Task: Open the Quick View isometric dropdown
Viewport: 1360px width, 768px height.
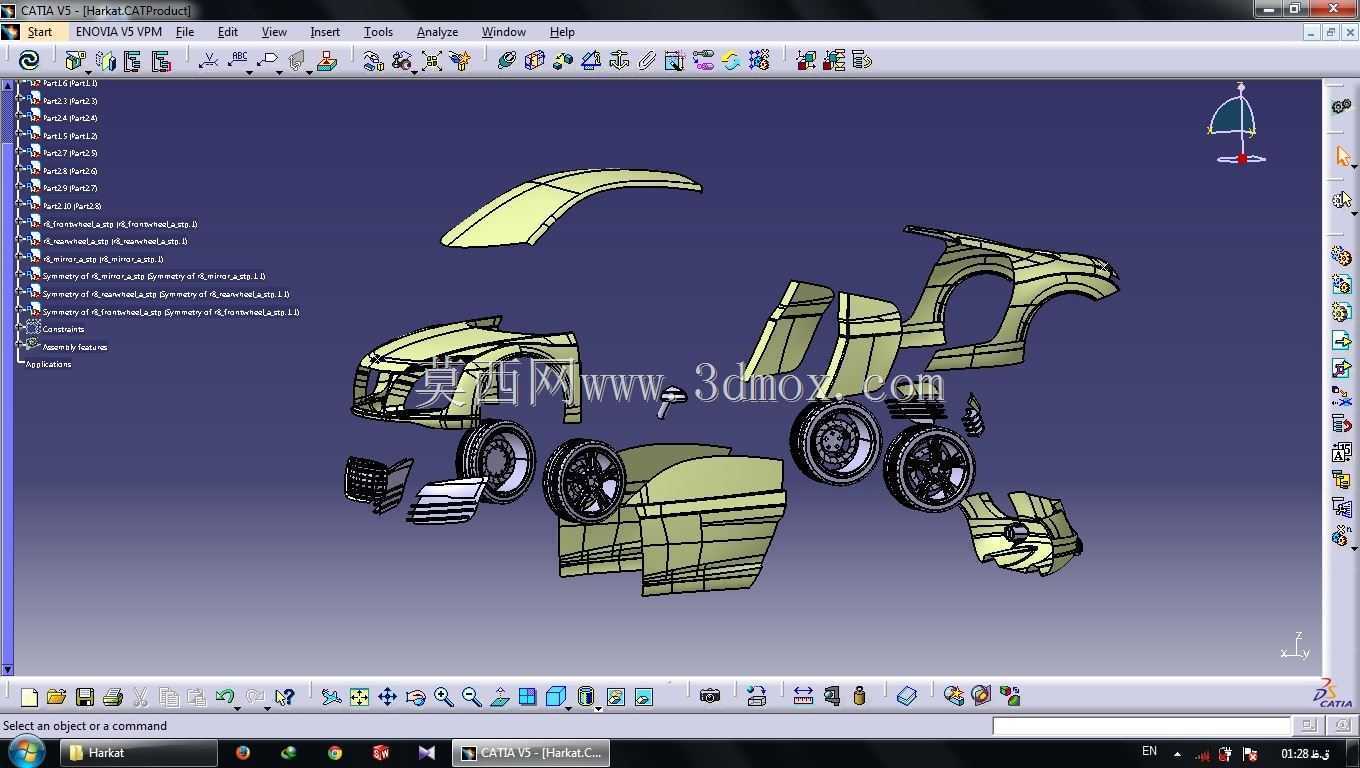Action: click(568, 708)
